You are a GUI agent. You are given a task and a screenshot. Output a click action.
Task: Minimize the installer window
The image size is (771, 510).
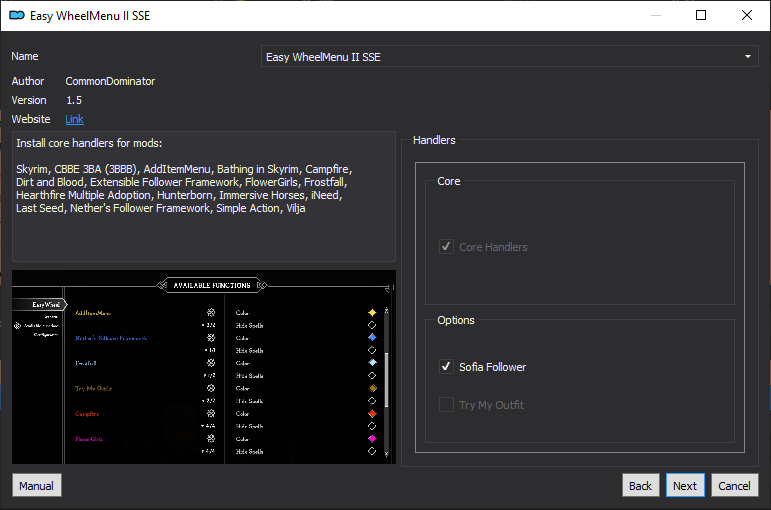[x=655, y=15]
